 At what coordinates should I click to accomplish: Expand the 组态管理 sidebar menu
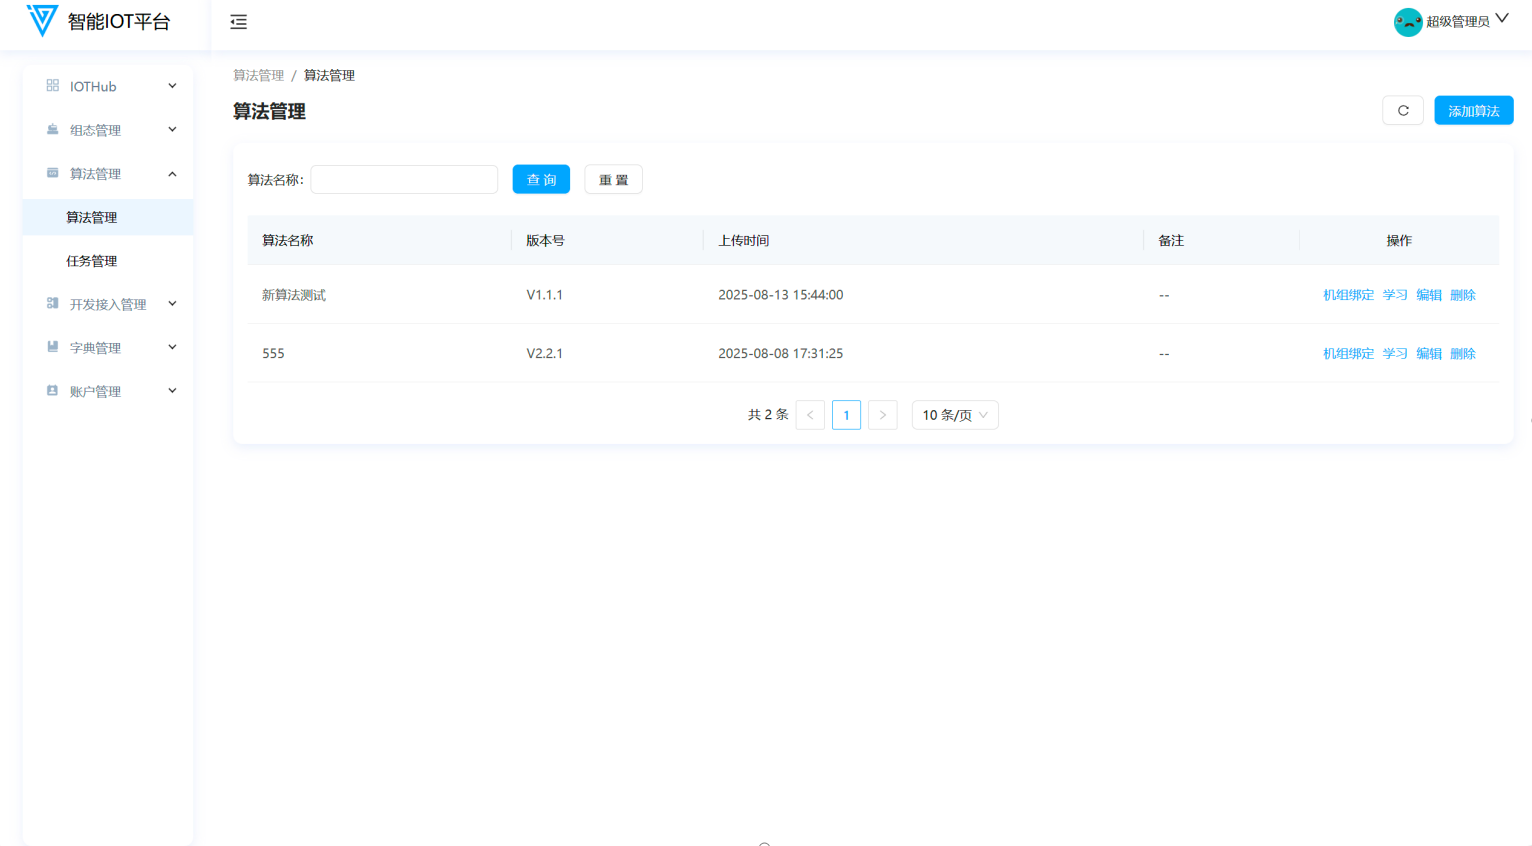click(x=108, y=130)
